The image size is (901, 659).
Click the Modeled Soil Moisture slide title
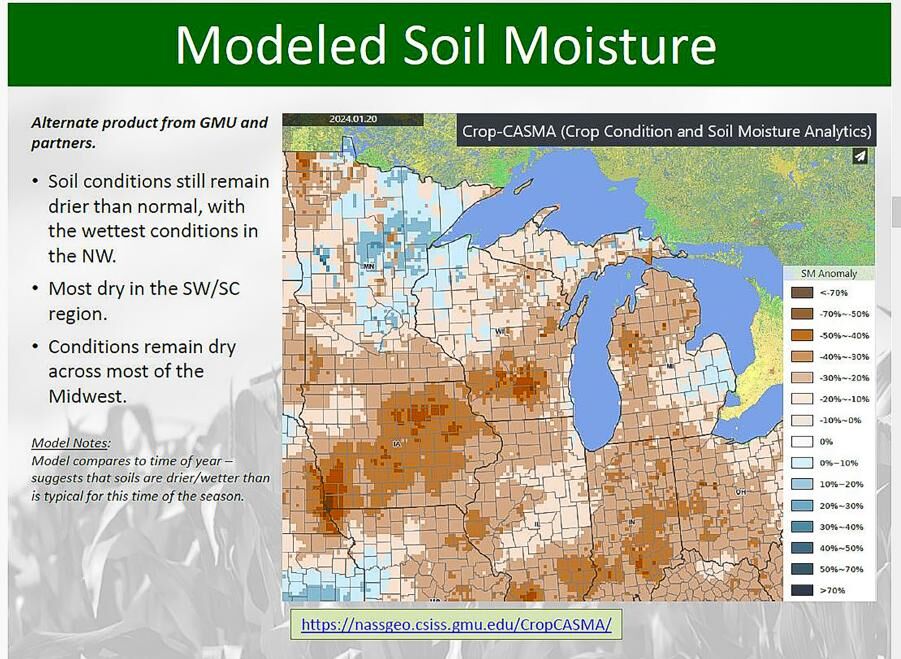tap(445, 44)
